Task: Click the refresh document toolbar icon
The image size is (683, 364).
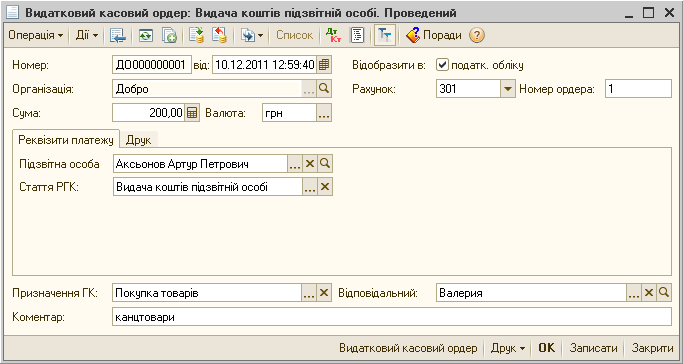Action: pyautogui.click(x=146, y=36)
